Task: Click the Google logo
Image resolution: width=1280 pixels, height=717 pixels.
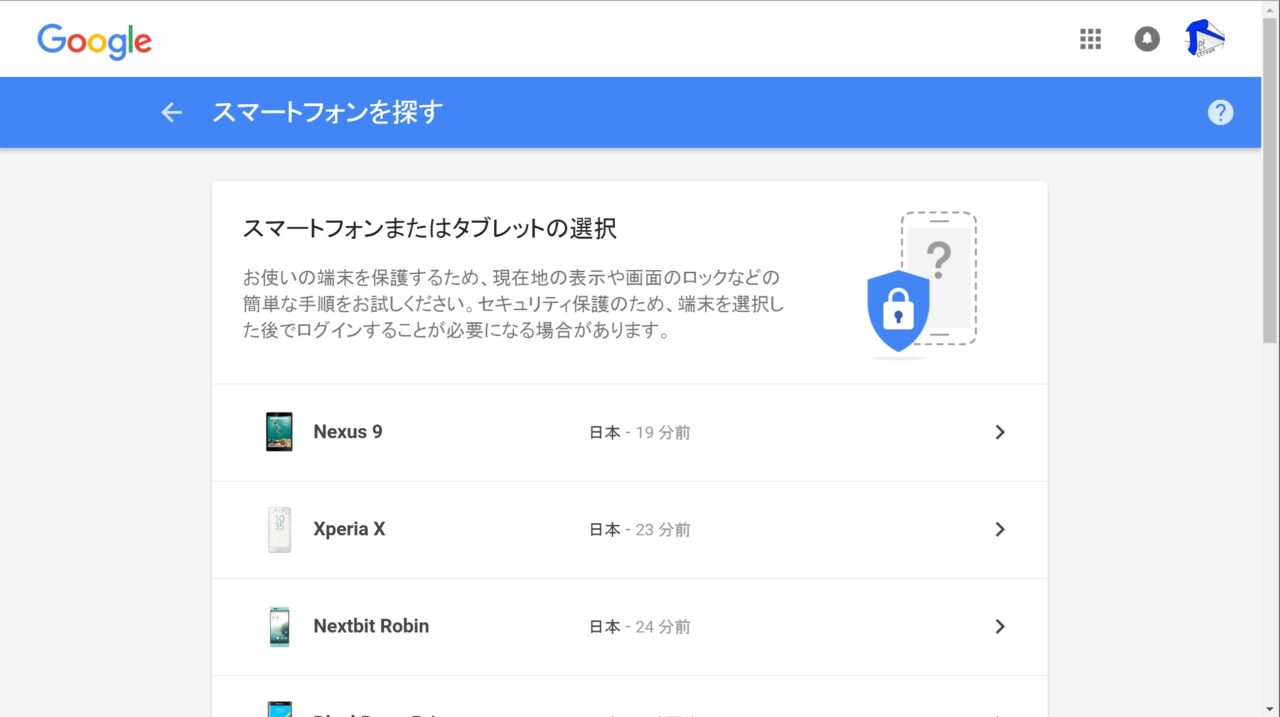Action: pos(94,41)
